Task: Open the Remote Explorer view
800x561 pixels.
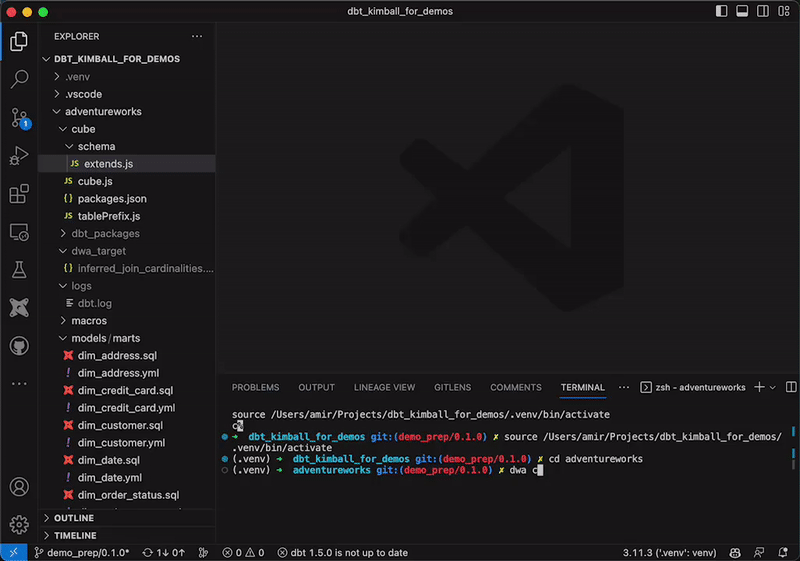Action: coord(19,232)
